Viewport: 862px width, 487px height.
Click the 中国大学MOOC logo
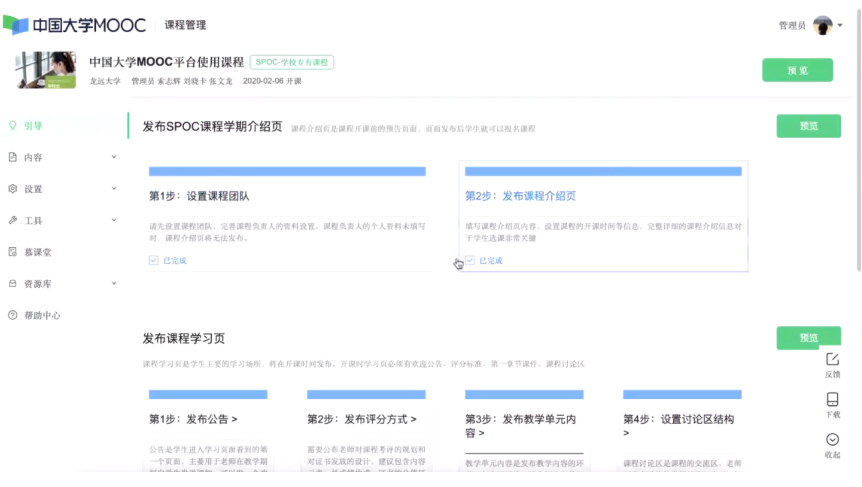[x=75, y=25]
